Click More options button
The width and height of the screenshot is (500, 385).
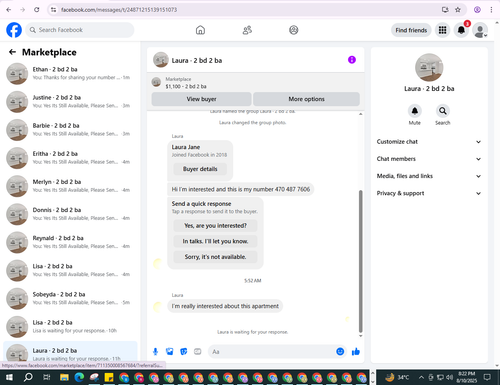click(x=306, y=99)
